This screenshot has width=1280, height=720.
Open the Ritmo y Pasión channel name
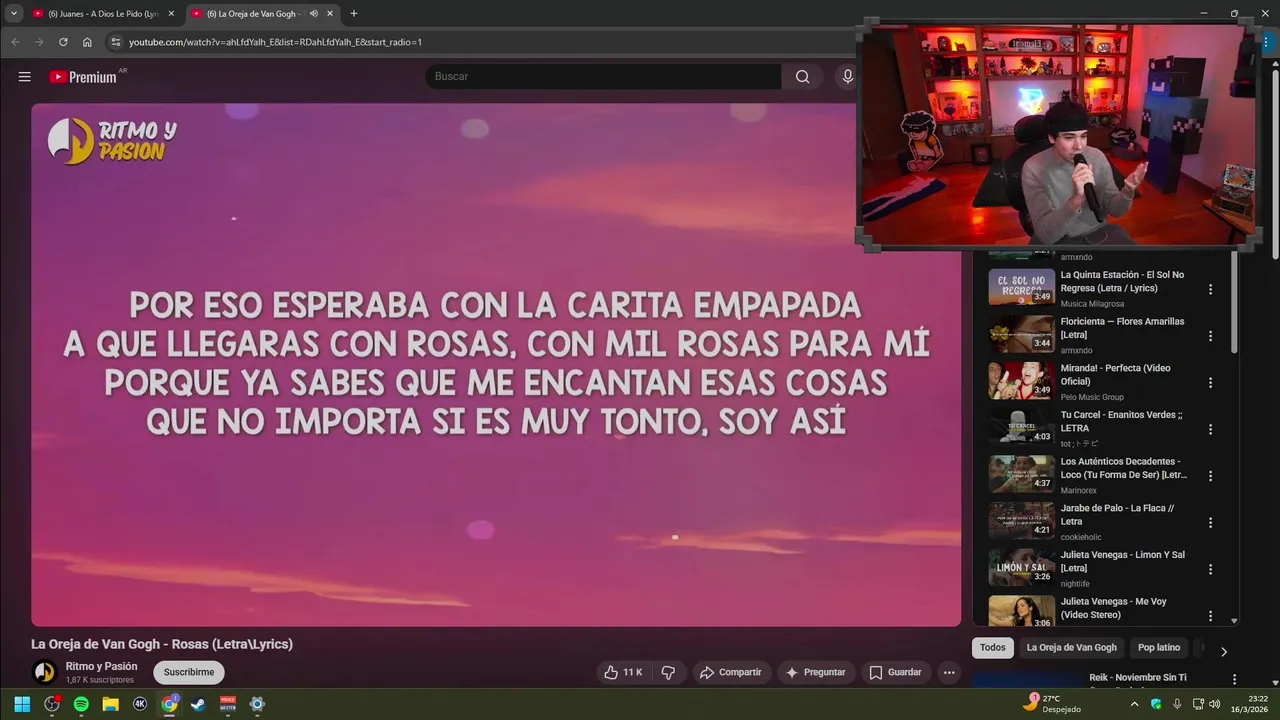click(x=102, y=666)
